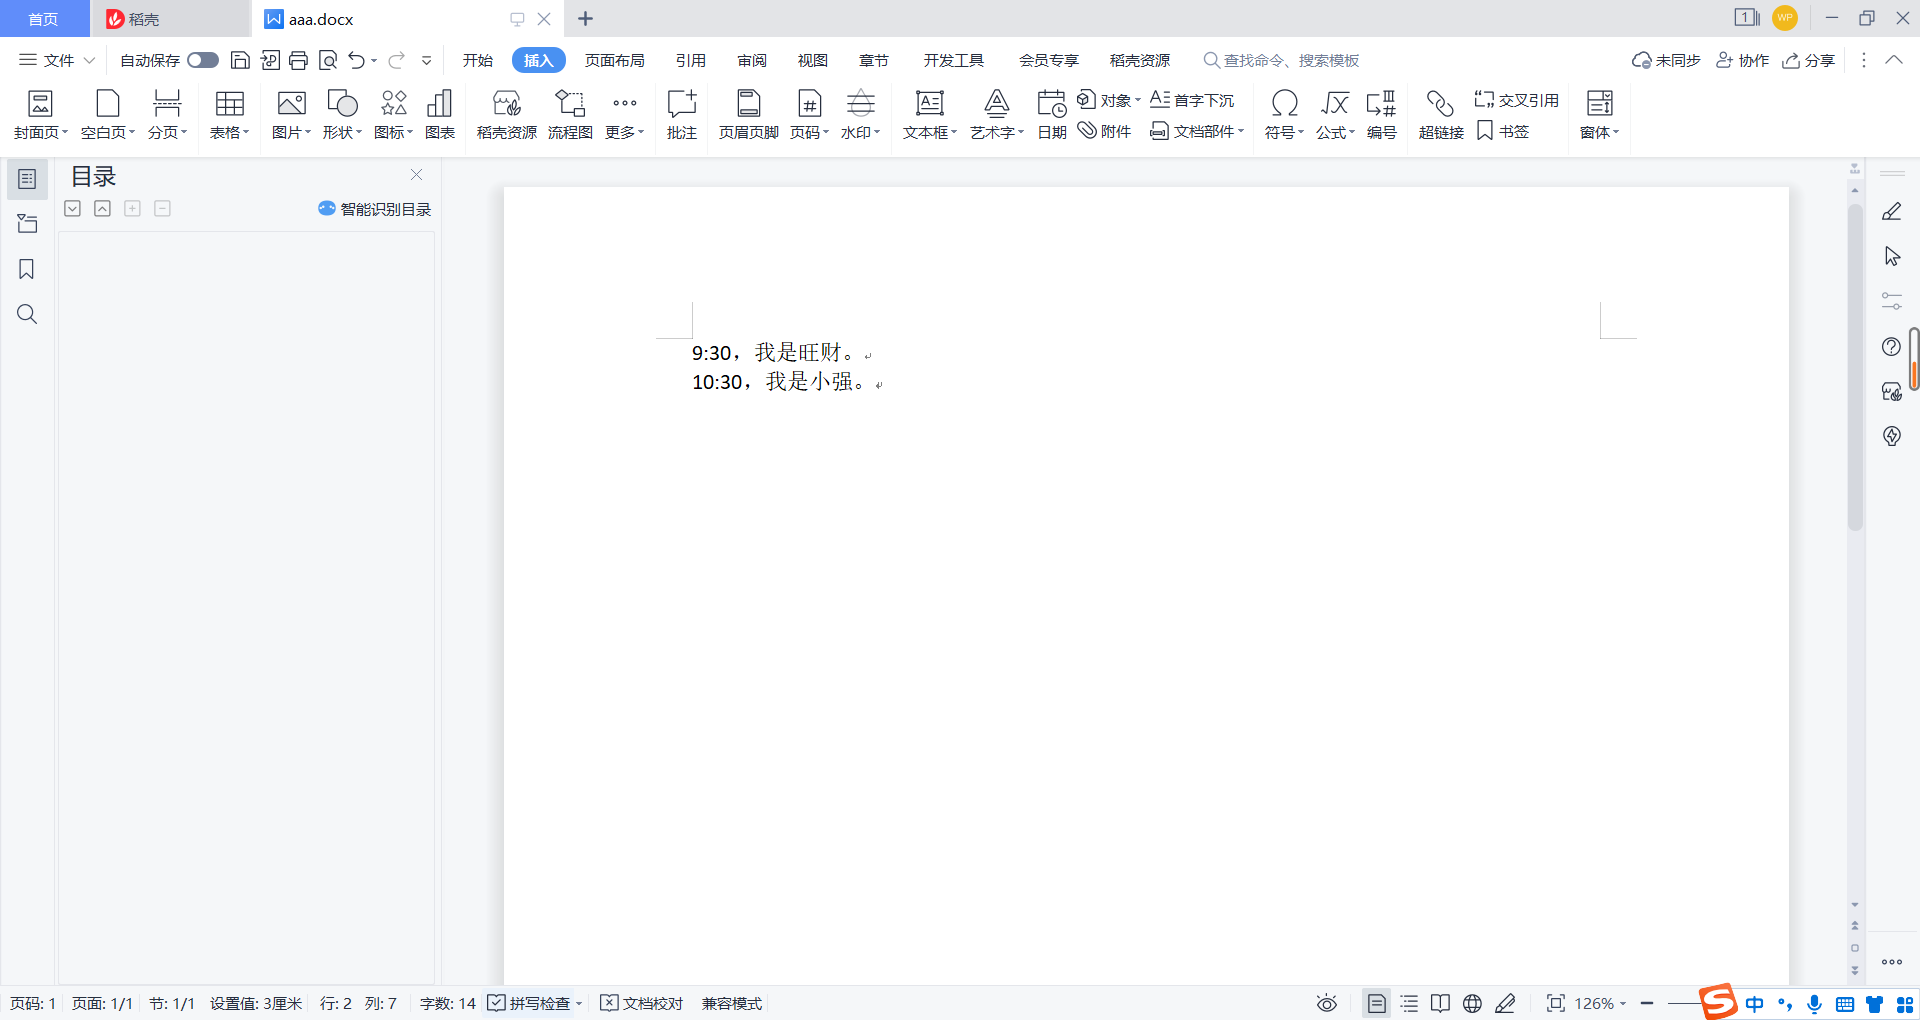Insert a picture using 图片

click(291, 114)
